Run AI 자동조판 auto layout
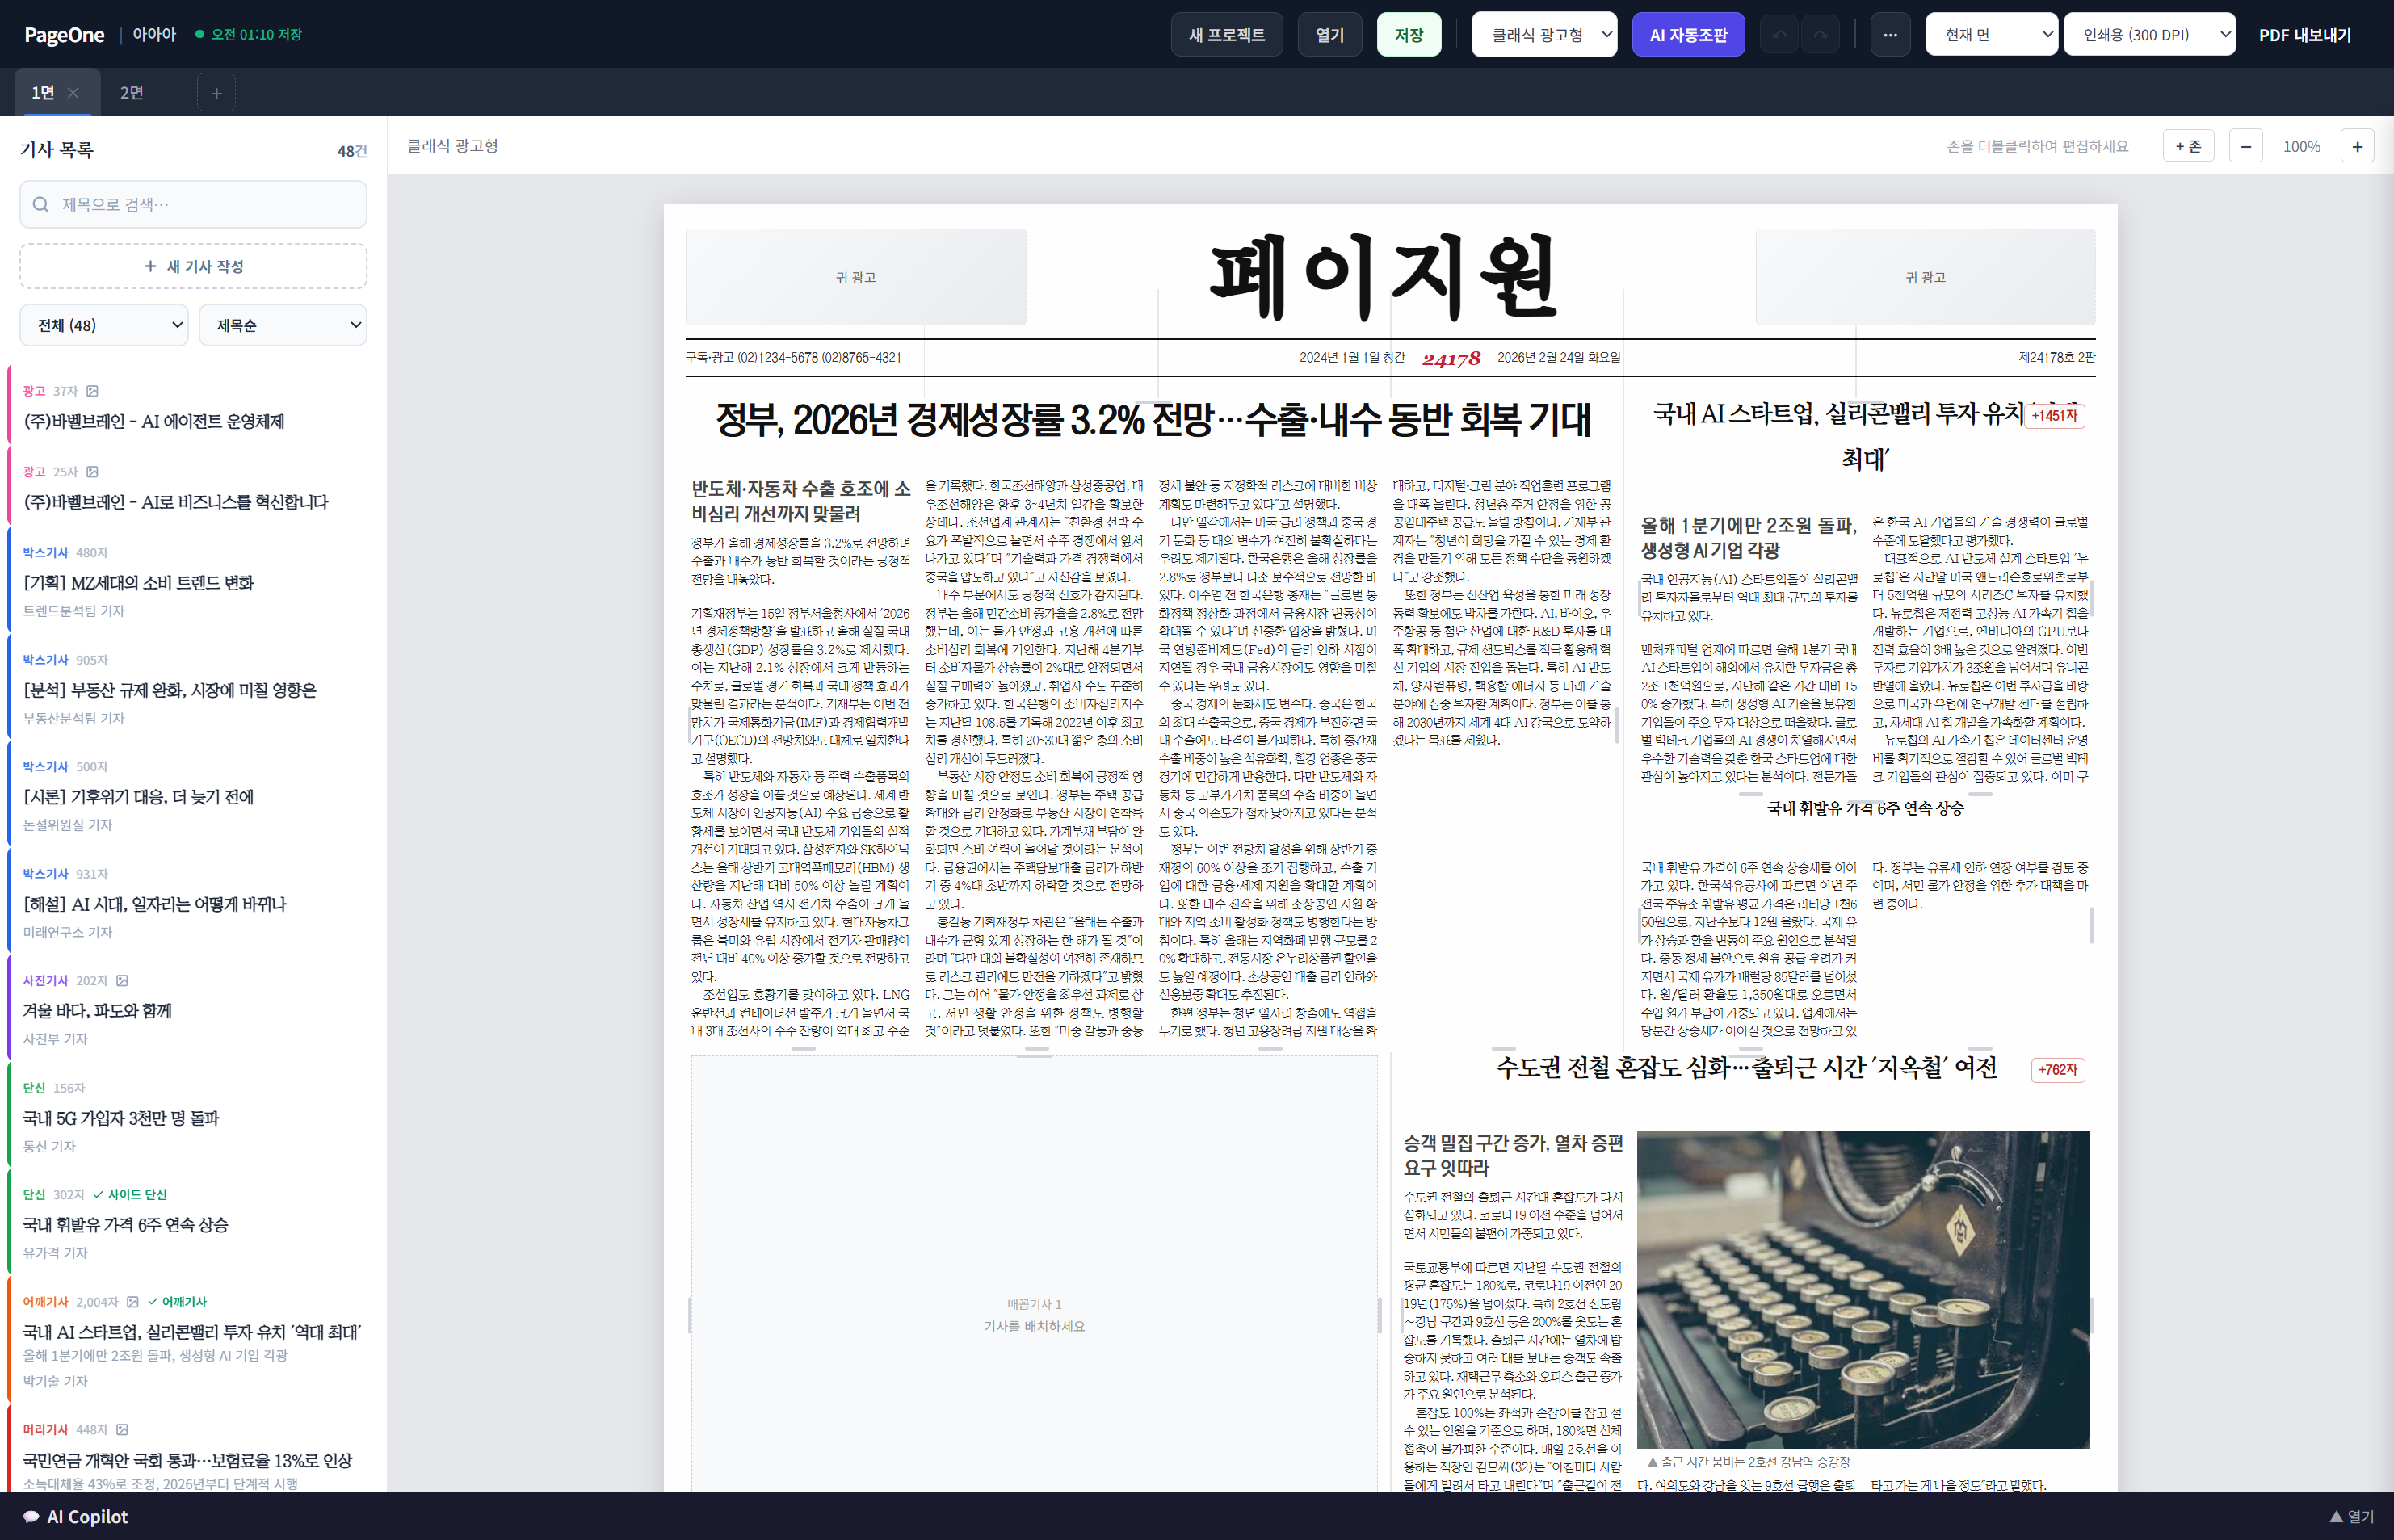Screen dimensions: 2394x1540 tap(1688, 33)
